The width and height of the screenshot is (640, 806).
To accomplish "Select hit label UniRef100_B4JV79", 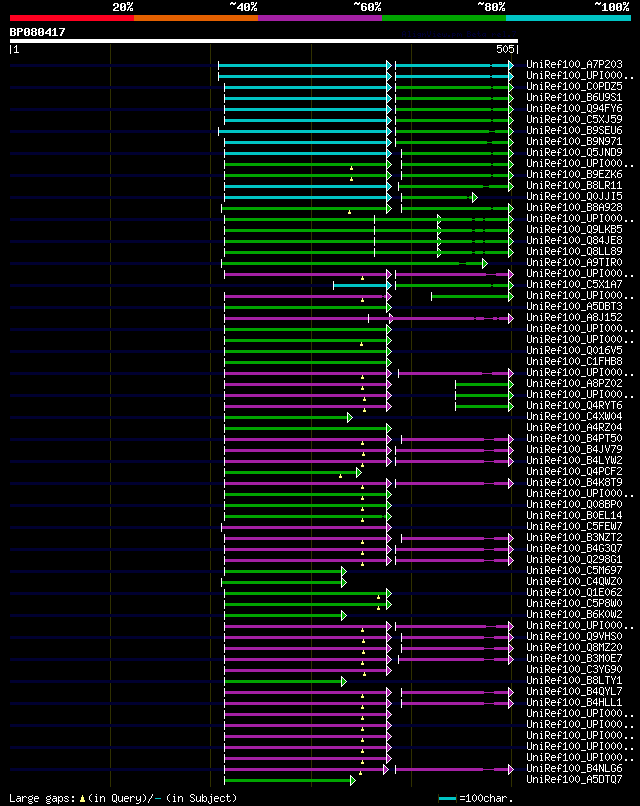I will pyautogui.click(x=574, y=449).
